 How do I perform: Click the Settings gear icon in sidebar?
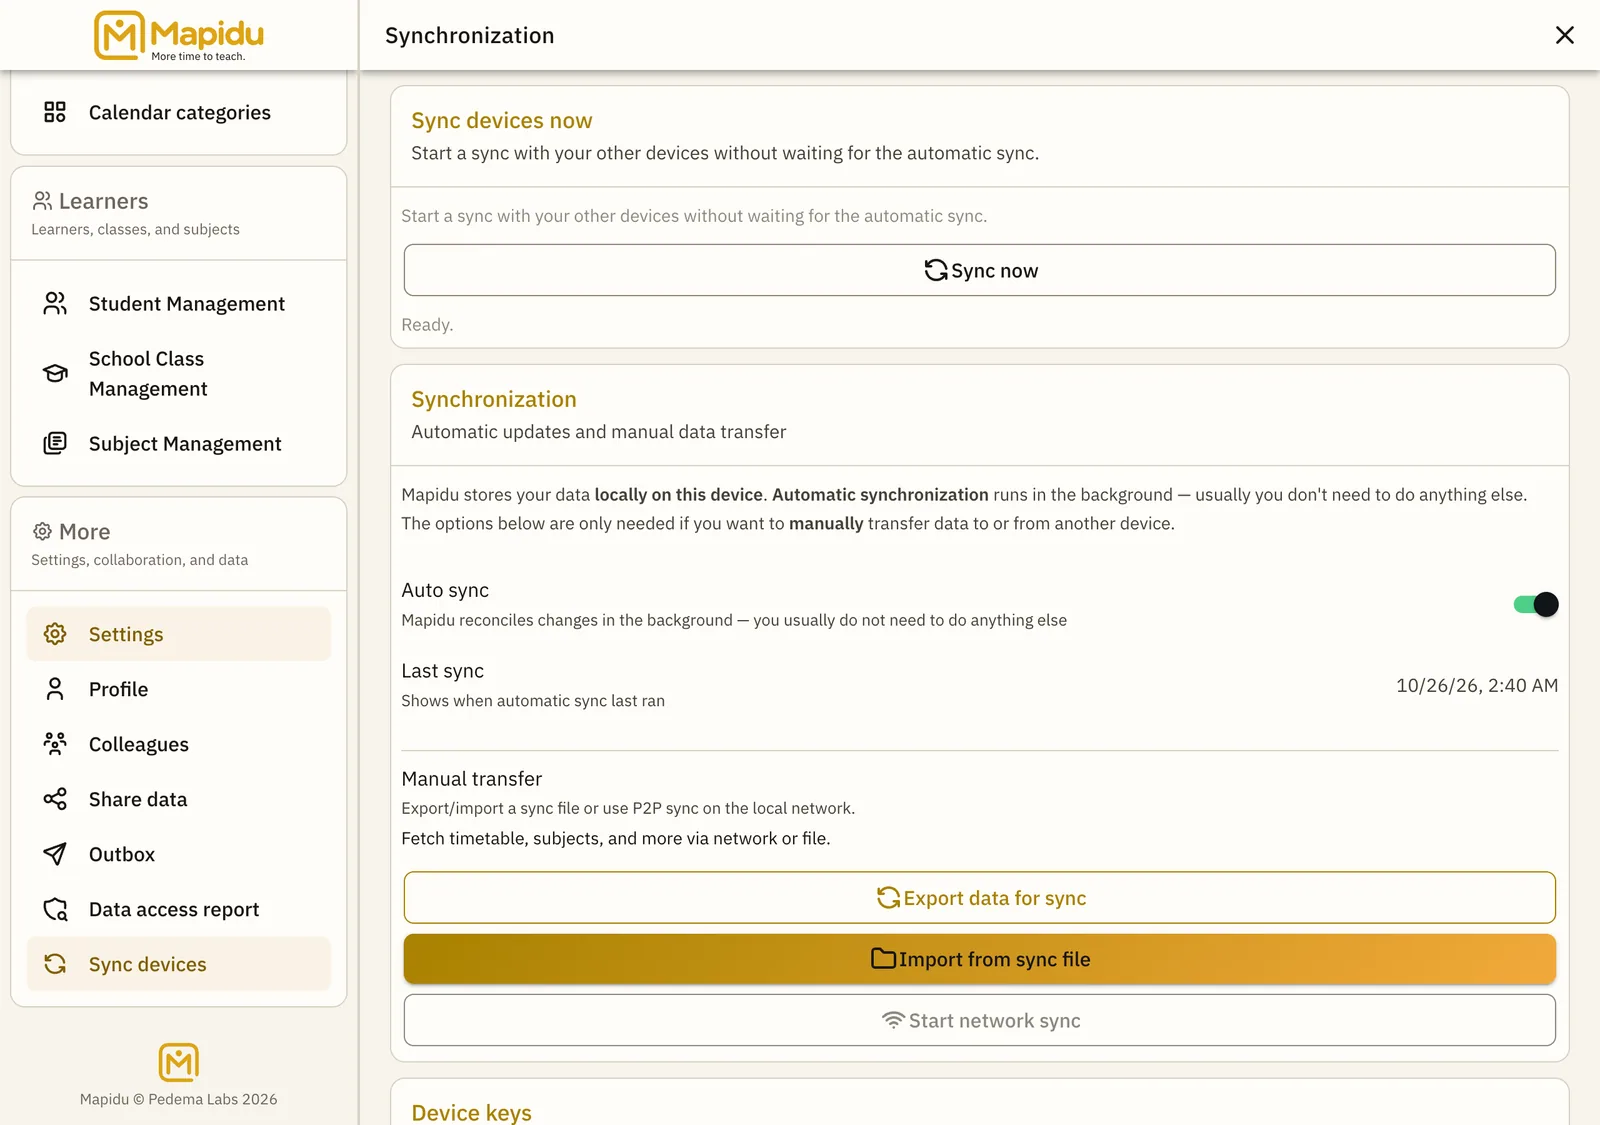[x=55, y=634]
